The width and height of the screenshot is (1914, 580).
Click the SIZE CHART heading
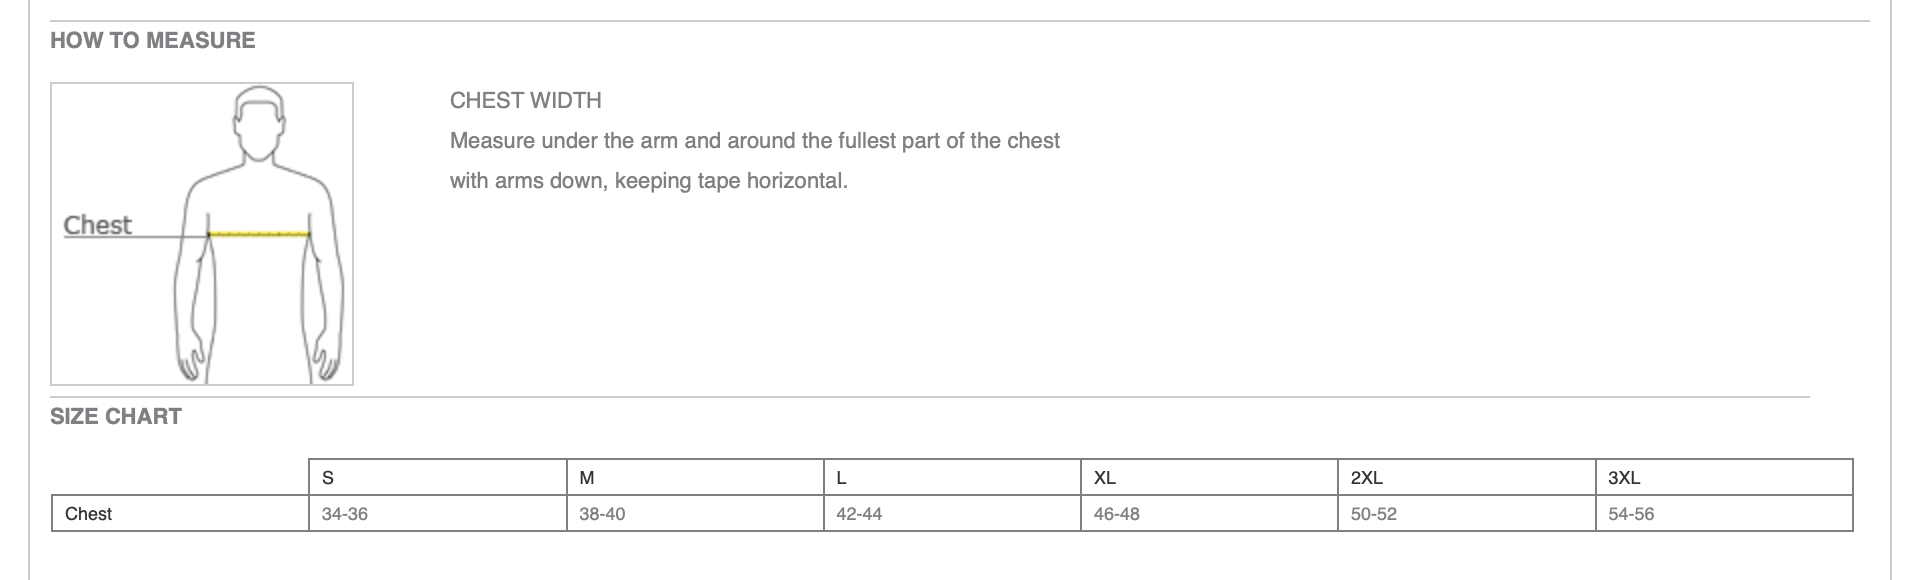coord(116,417)
